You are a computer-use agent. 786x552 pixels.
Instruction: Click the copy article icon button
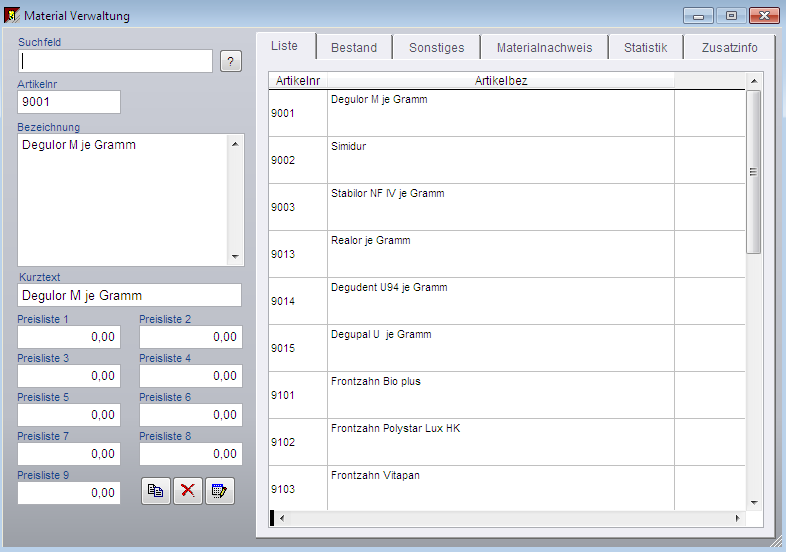tap(156, 491)
